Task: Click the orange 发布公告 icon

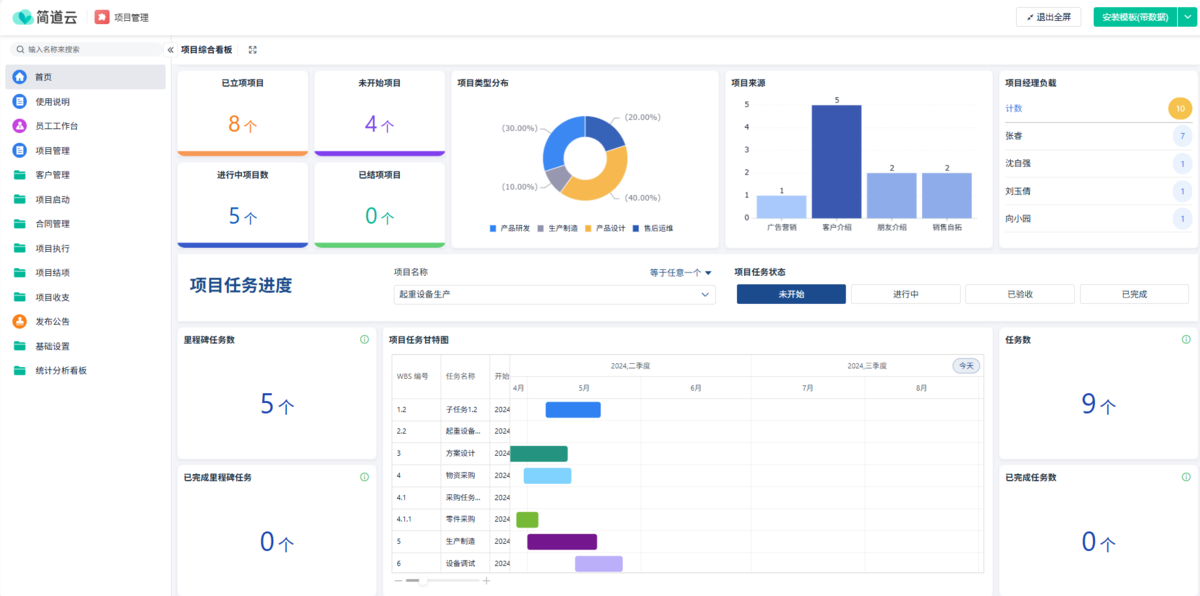Action: pyautogui.click(x=19, y=322)
